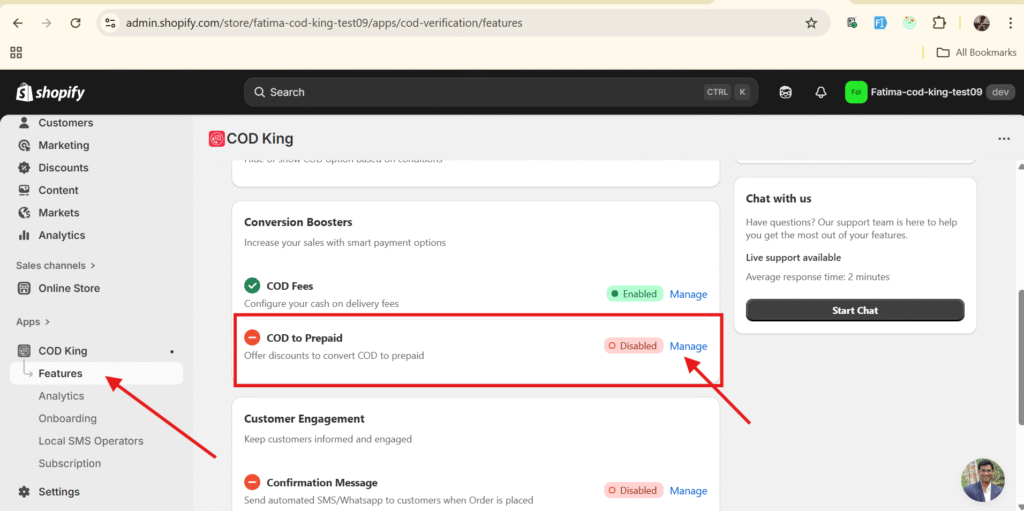Viewport: 1024px width, 511px height.
Task: Open Chrome apps grid icon
Action: pyautogui.click(x=16, y=52)
